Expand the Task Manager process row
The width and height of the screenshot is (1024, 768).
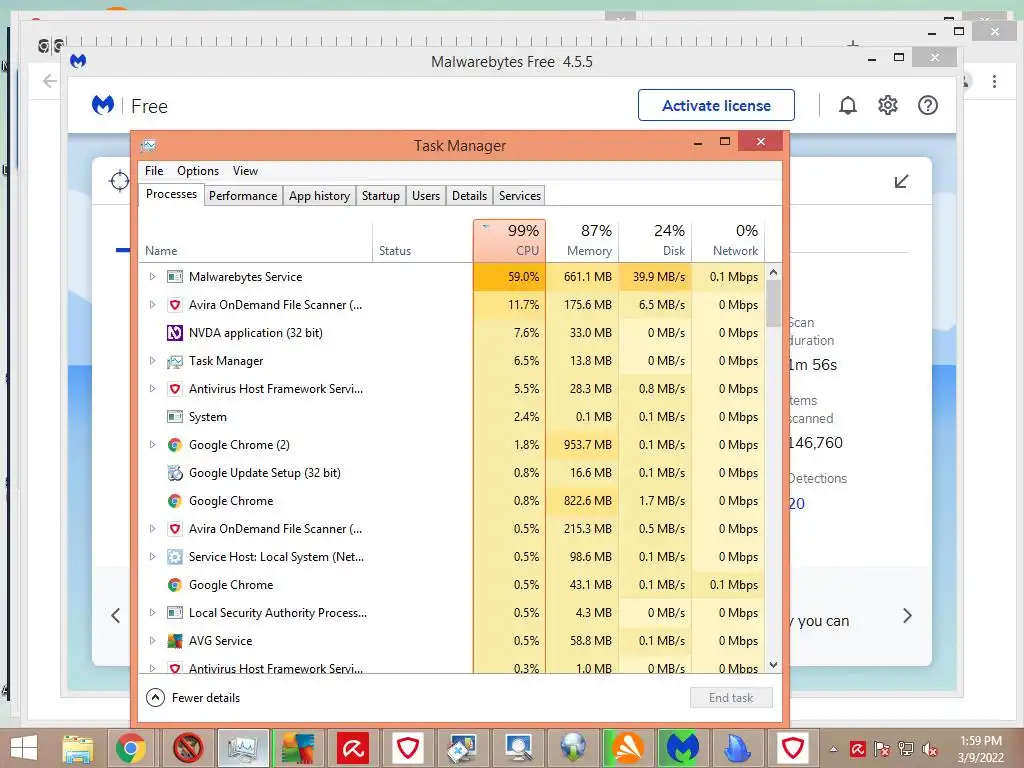pos(152,360)
